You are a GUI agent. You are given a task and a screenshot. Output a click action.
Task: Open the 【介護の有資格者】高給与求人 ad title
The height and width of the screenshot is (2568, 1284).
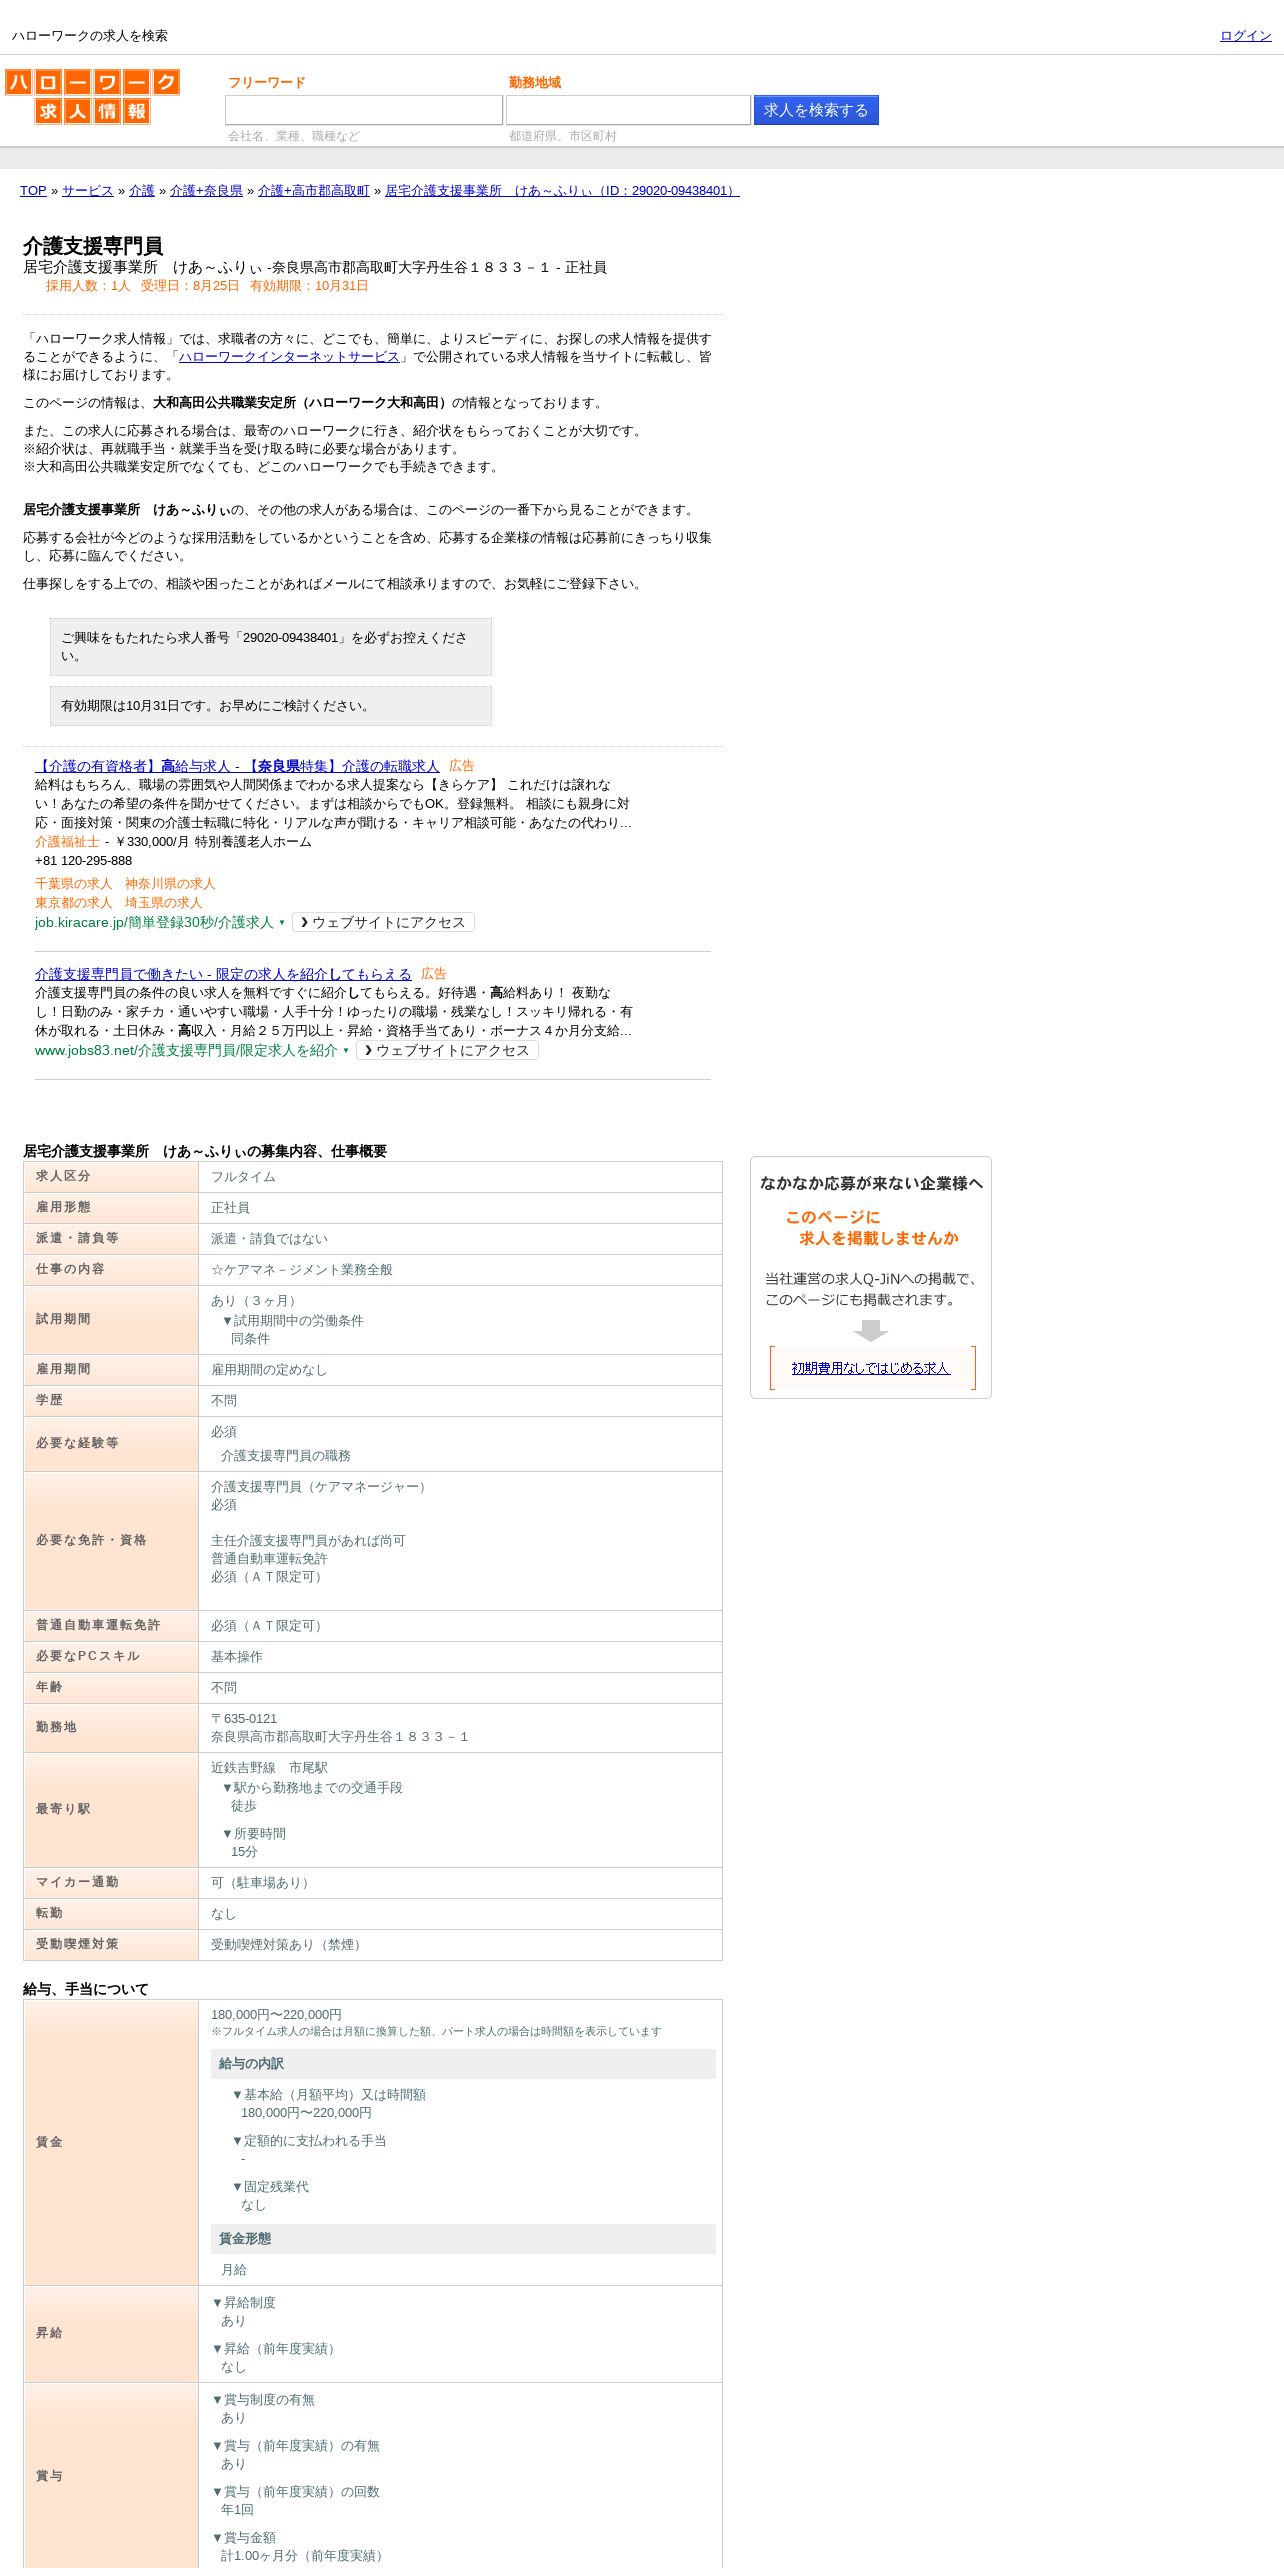coord(237,766)
